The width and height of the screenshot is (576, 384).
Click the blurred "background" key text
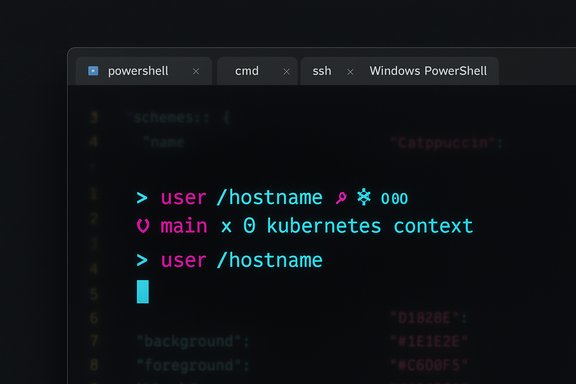click(193, 341)
